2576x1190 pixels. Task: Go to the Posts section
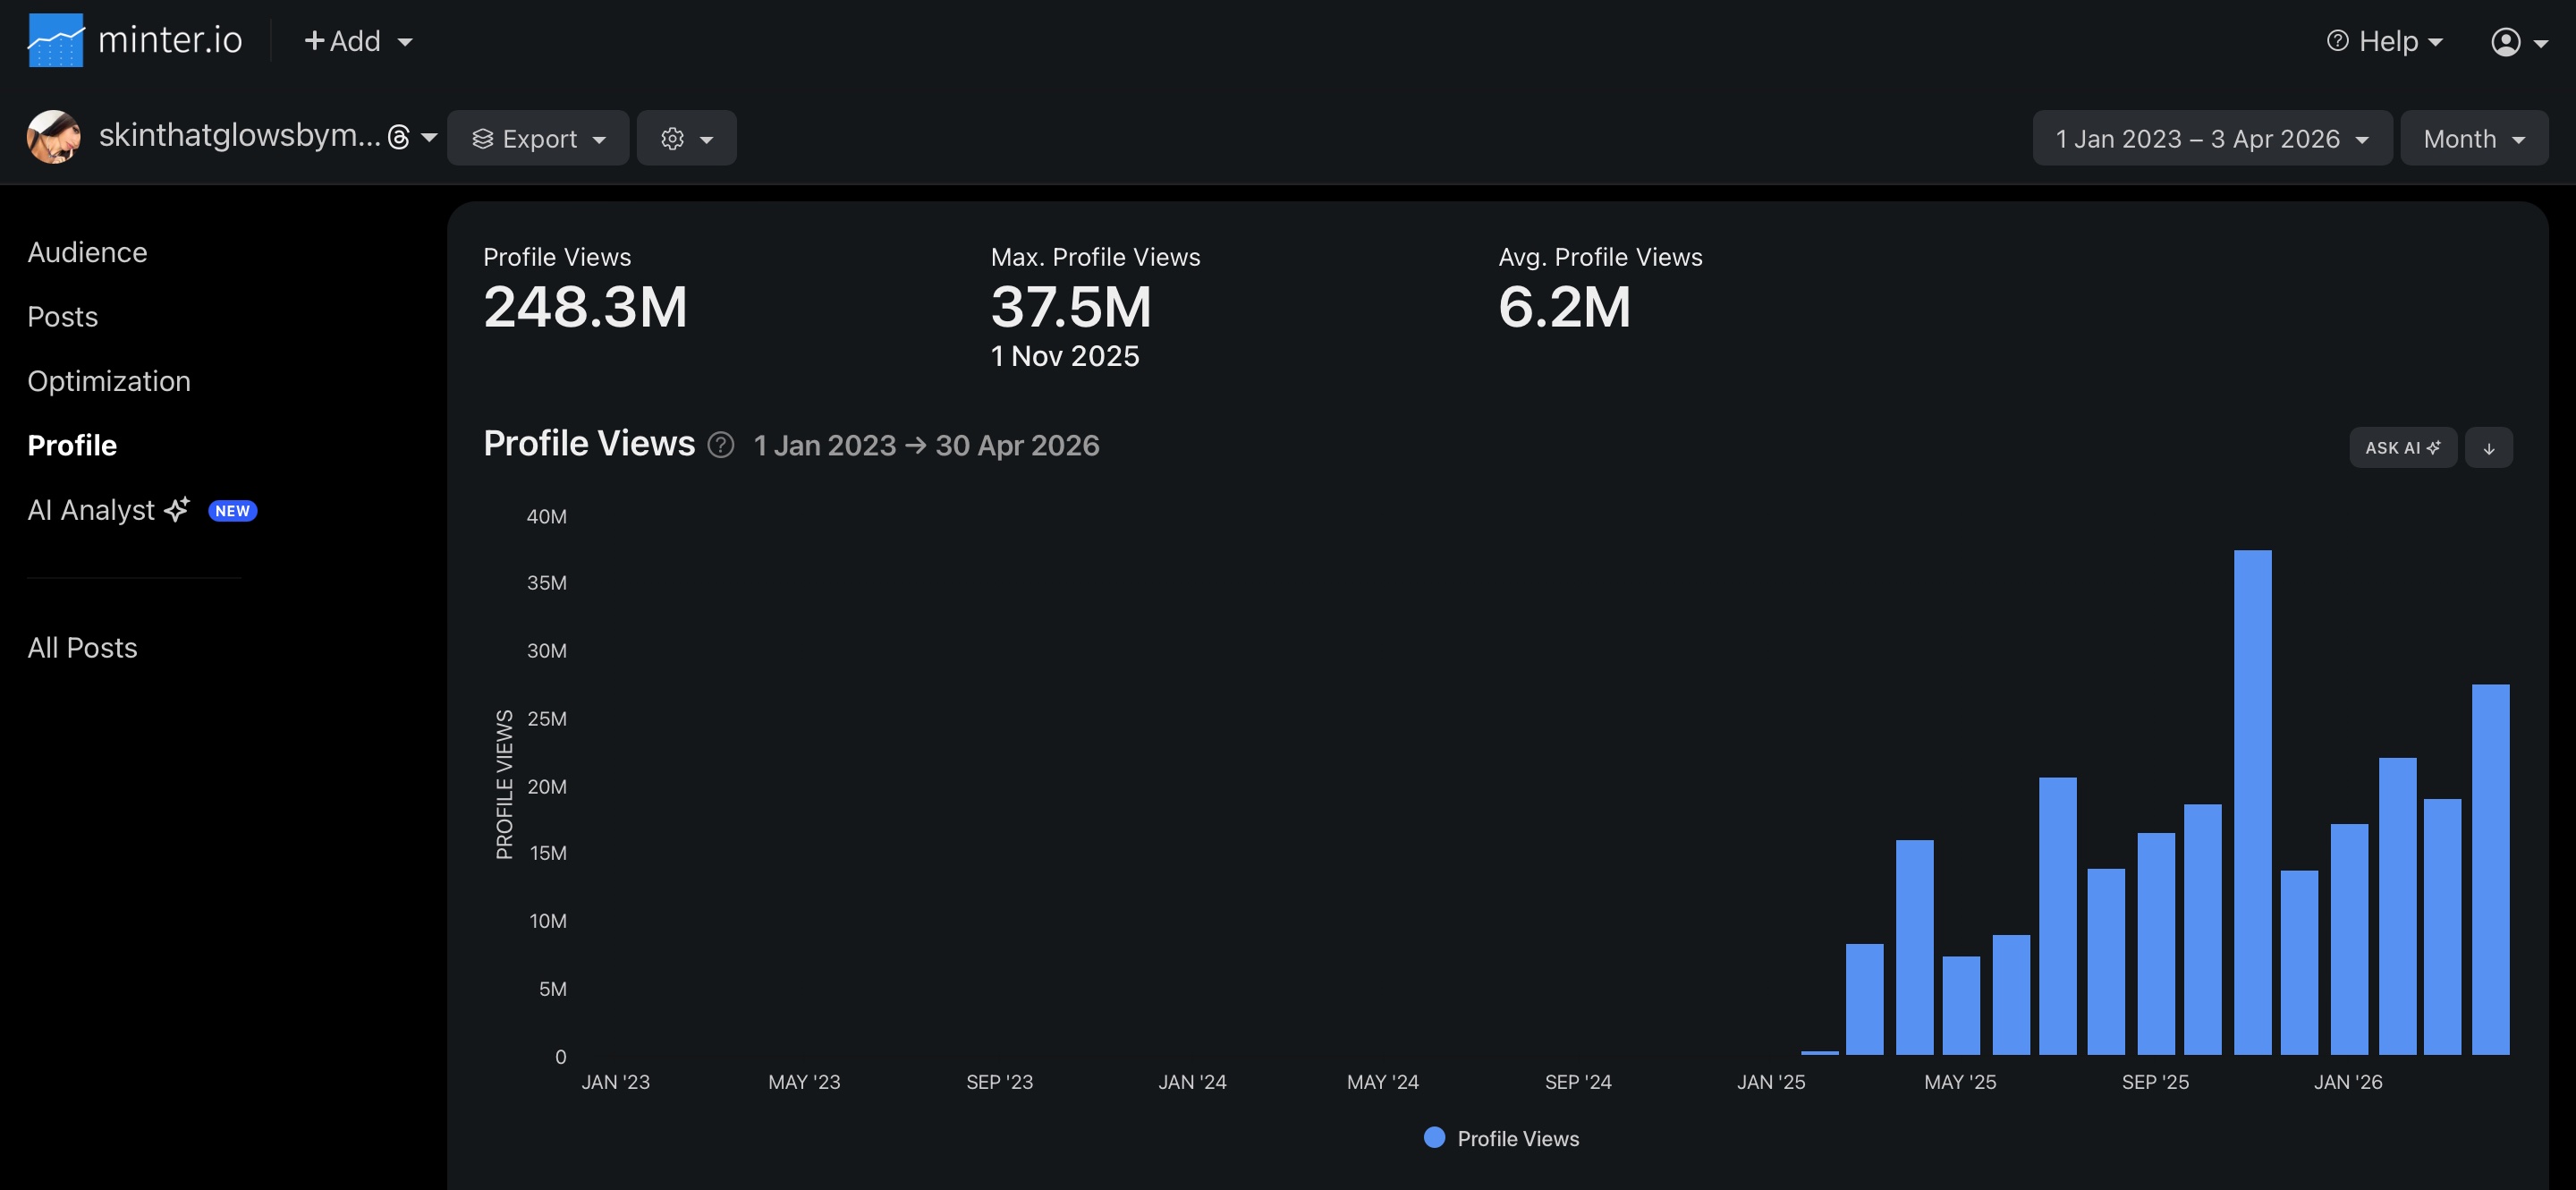tap(62, 317)
